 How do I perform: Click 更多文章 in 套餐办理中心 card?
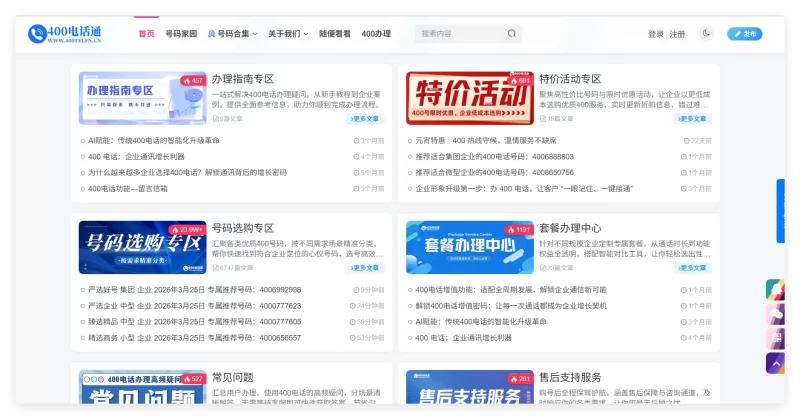coord(692,268)
